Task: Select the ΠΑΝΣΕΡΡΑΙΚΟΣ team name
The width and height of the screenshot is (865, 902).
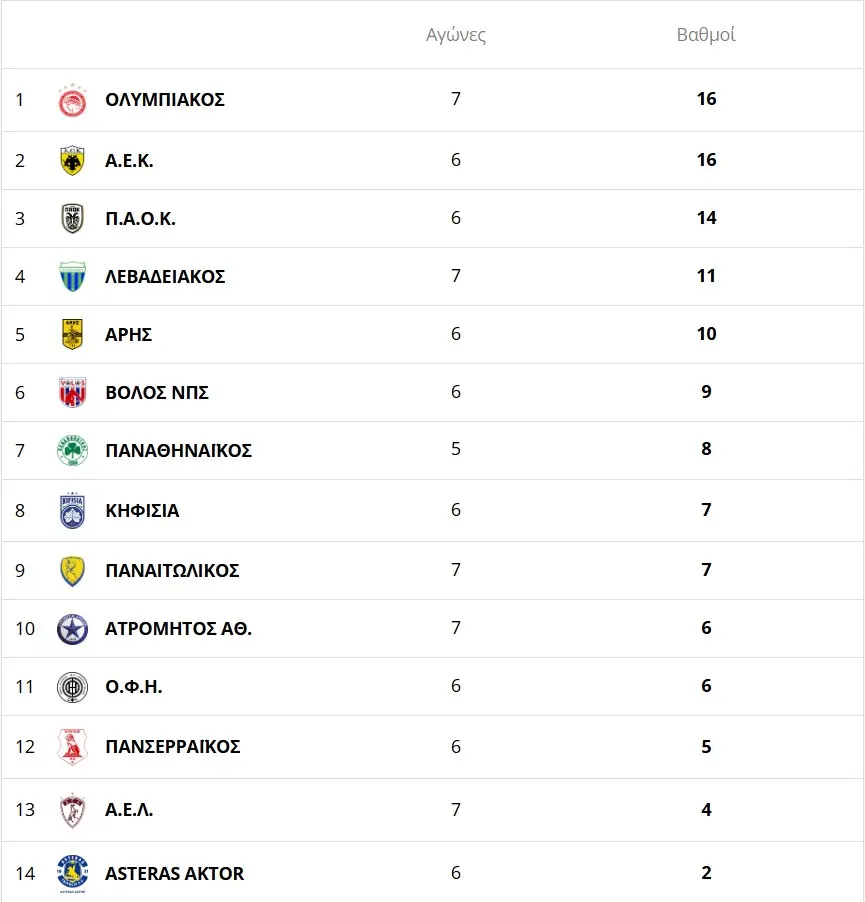Action: 172,747
